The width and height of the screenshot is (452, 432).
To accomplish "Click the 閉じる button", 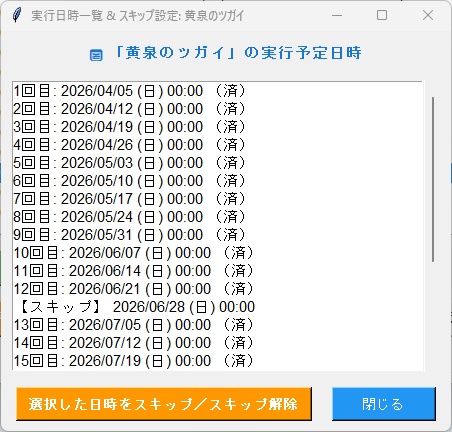I will click(384, 404).
